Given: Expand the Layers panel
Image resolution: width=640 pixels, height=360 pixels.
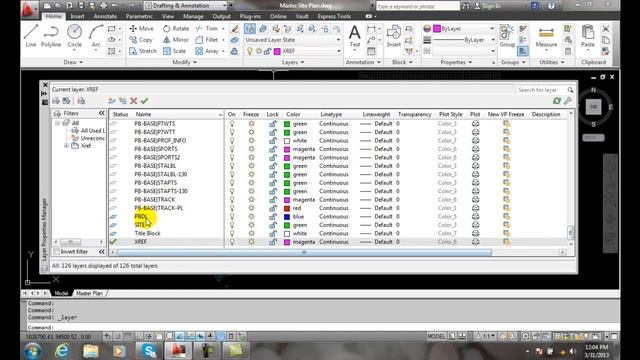Looking at the screenshot, I should click(293, 62).
